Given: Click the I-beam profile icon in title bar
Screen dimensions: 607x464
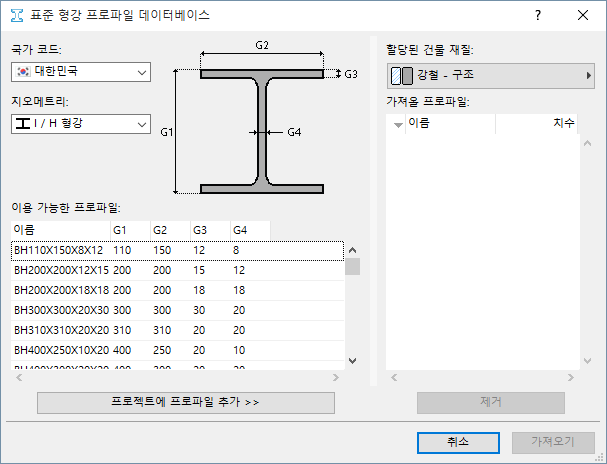Looking at the screenshot, I should pos(17,15).
